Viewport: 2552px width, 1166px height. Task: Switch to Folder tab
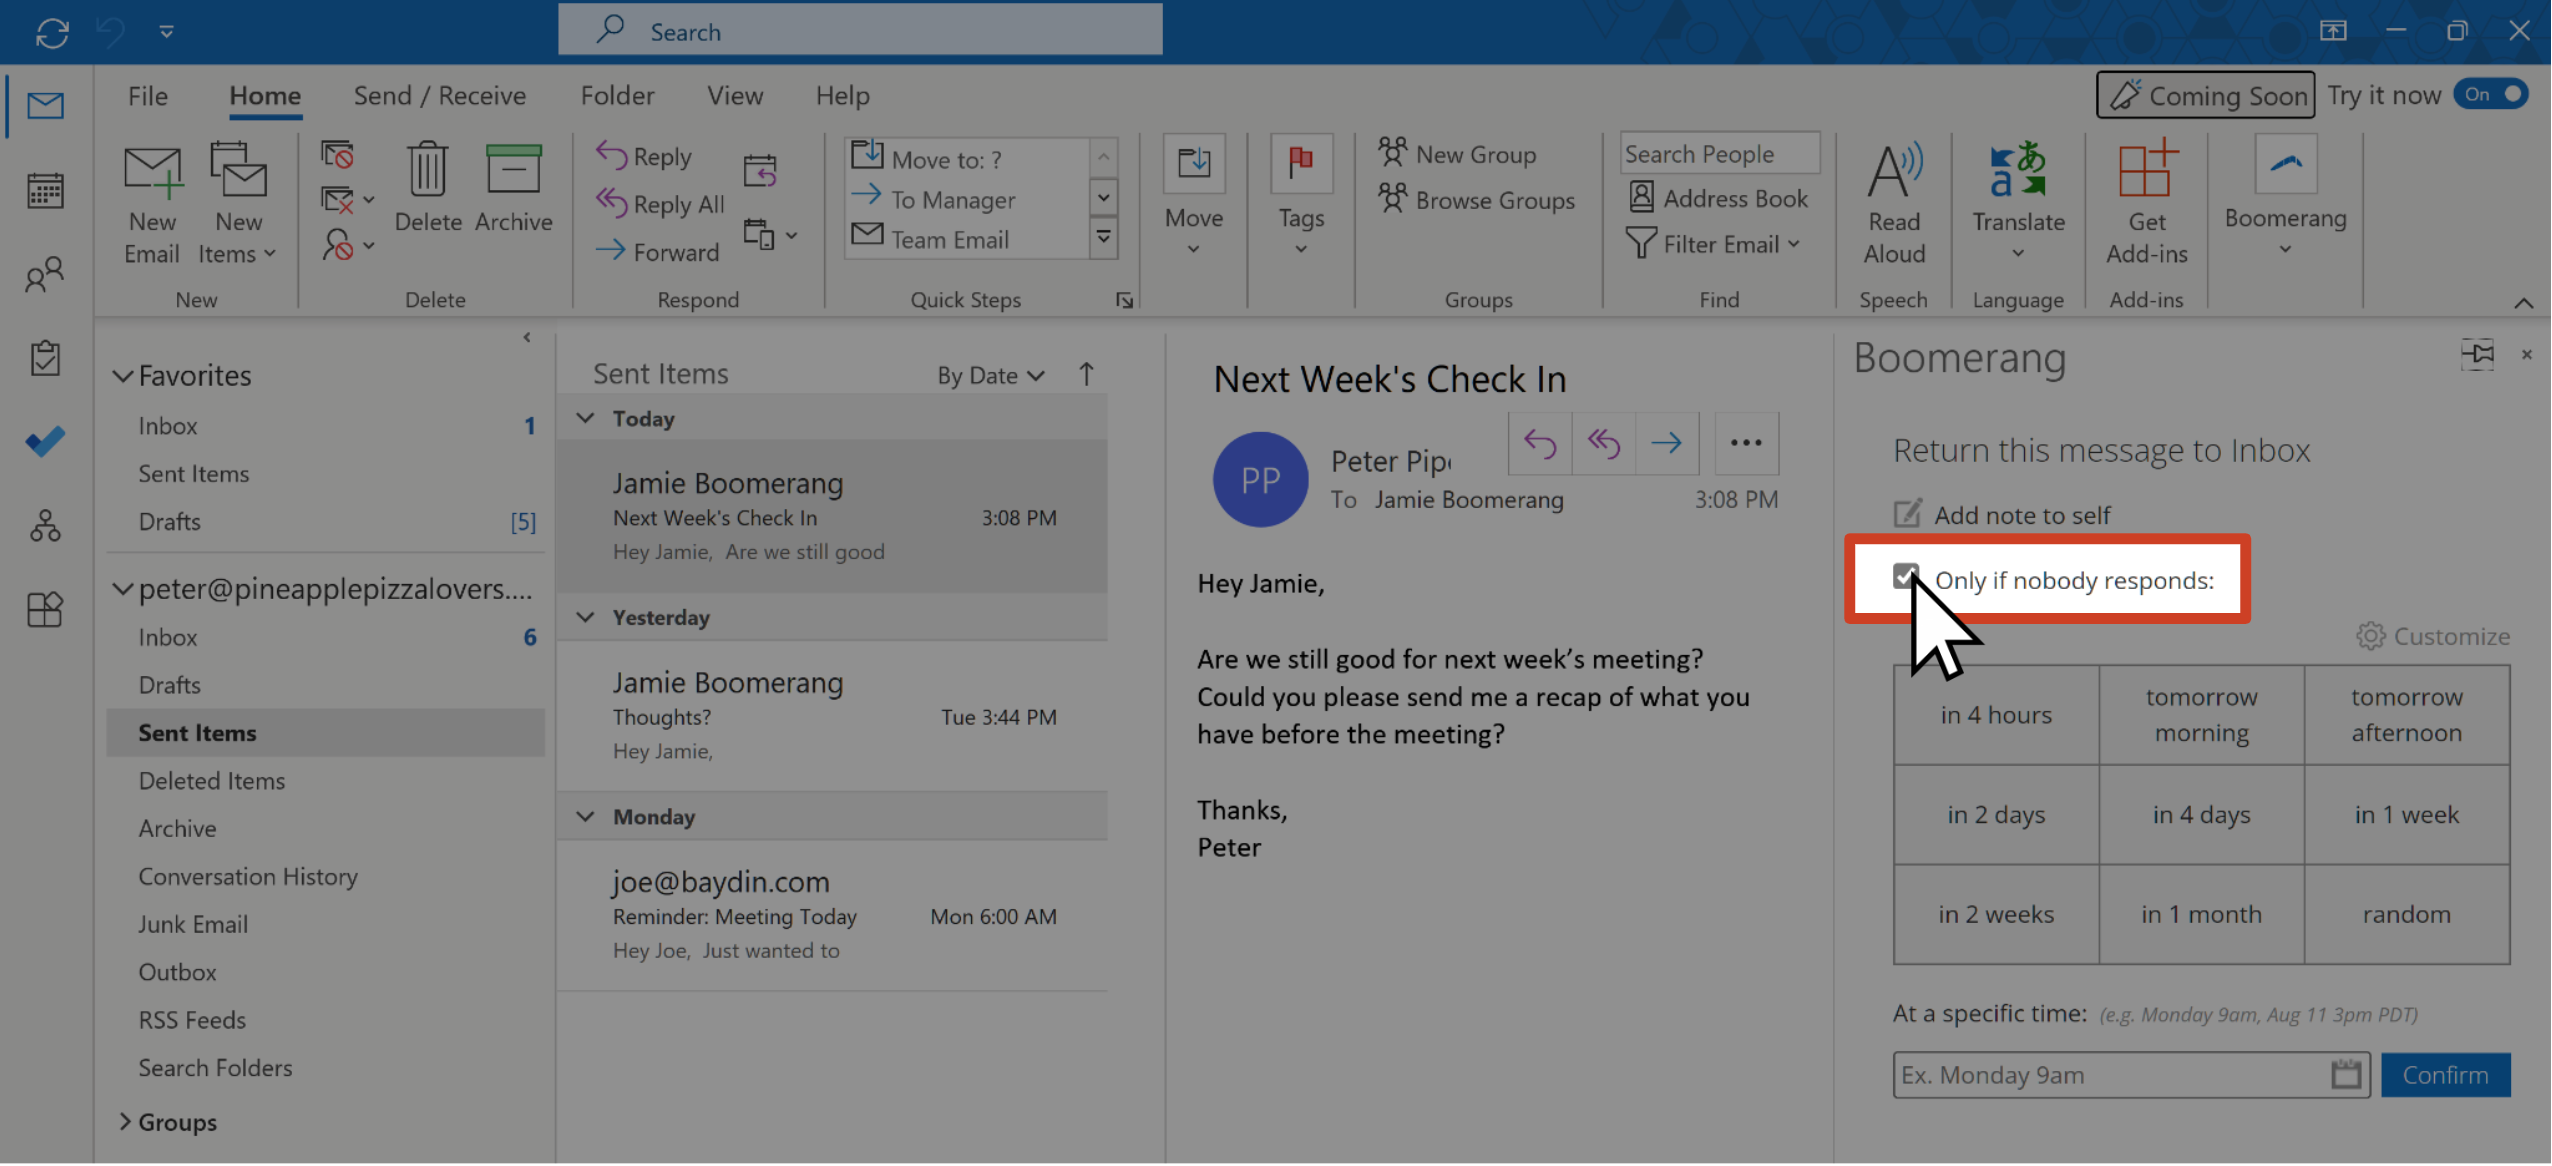pos(617,96)
